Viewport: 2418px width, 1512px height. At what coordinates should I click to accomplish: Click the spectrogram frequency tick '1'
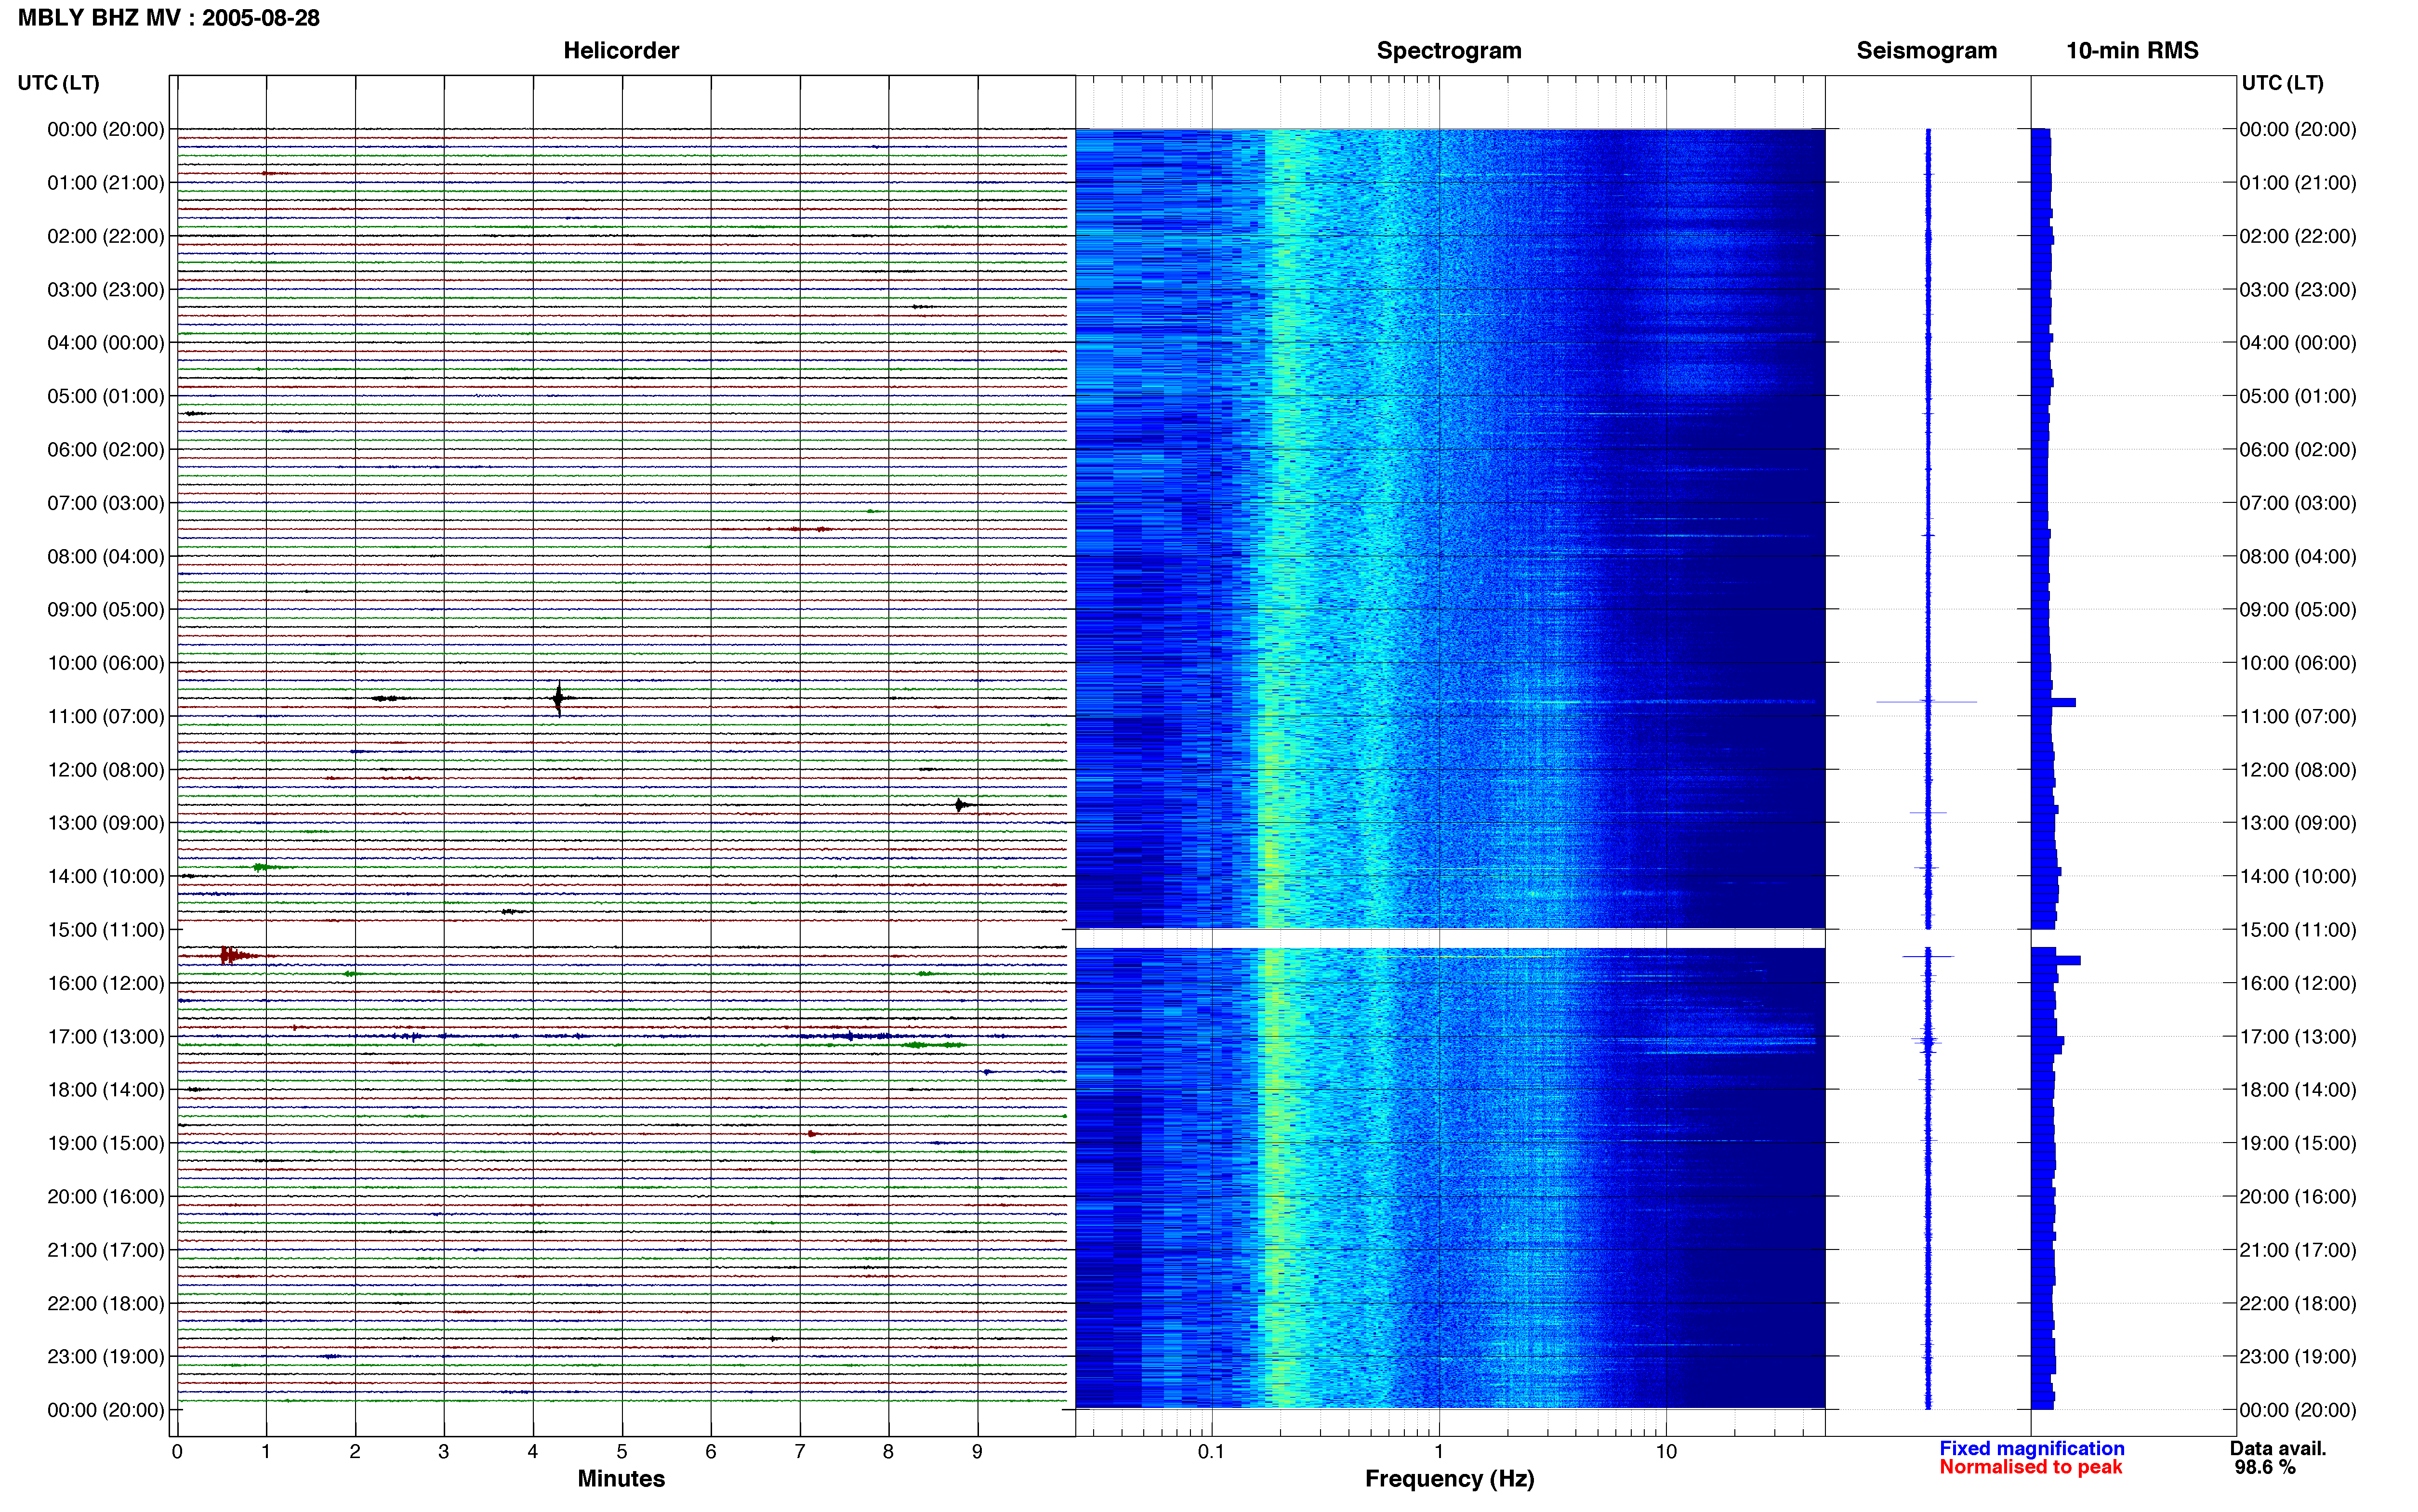(x=1439, y=1452)
